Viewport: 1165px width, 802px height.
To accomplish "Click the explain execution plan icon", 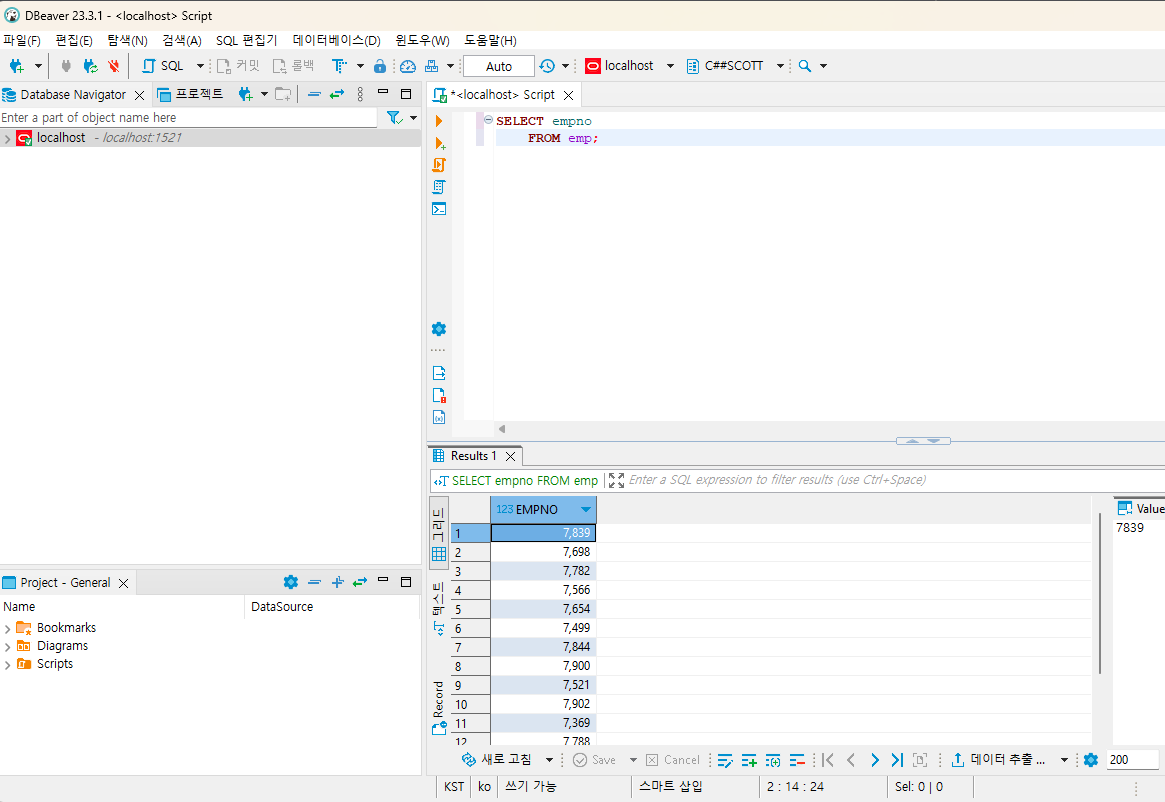I will tap(439, 187).
